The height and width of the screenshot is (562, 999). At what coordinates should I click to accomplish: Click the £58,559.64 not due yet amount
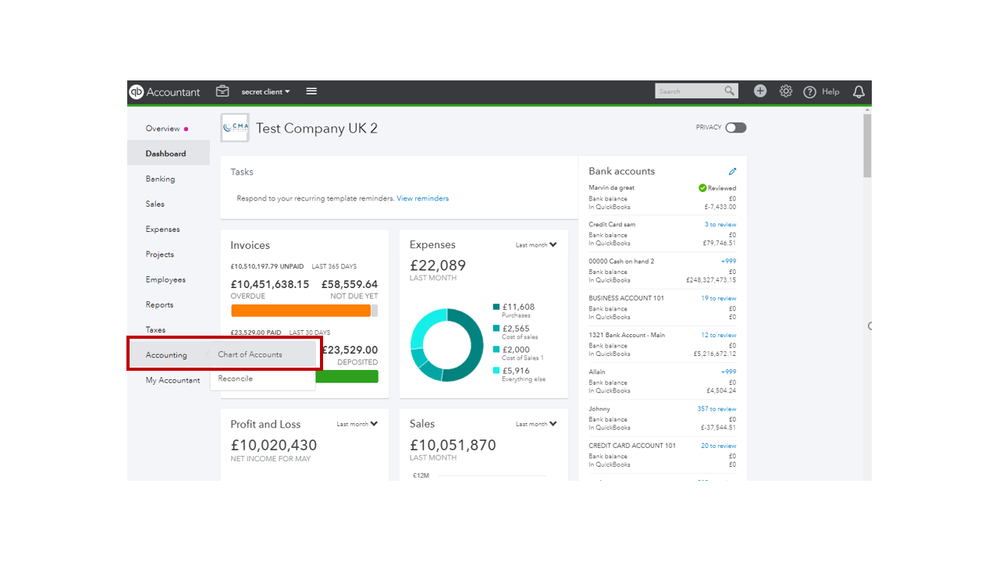pyautogui.click(x=349, y=285)
